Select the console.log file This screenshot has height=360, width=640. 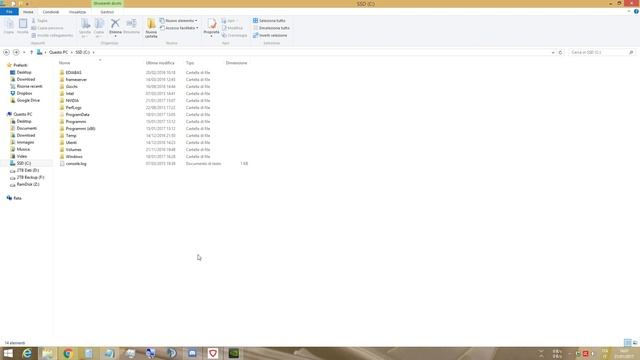pyautogui.click(x=76, y=164)
